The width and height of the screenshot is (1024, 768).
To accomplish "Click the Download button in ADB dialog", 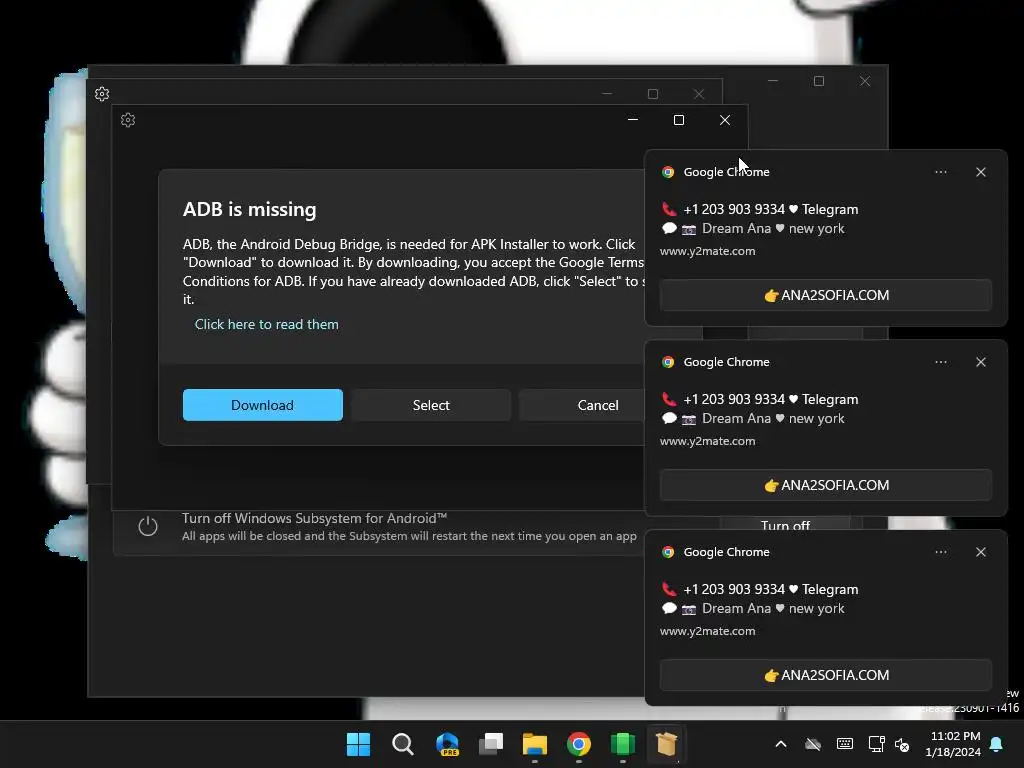I will [x=263, y=405].
